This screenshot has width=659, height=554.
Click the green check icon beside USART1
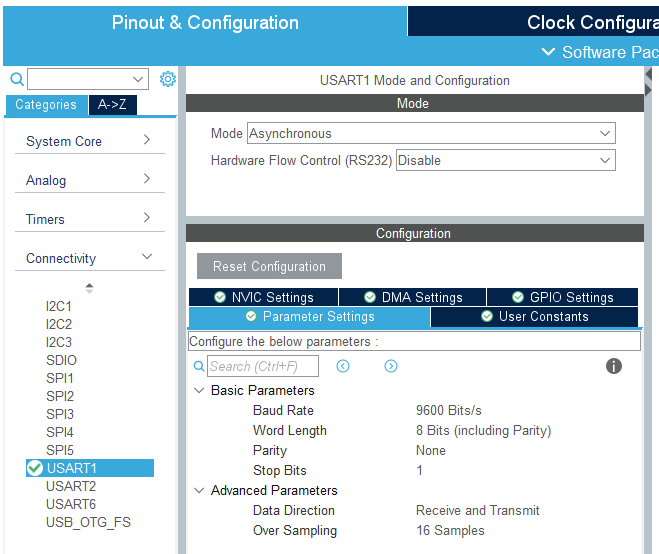pyautogui.click(x=34, y=468)
